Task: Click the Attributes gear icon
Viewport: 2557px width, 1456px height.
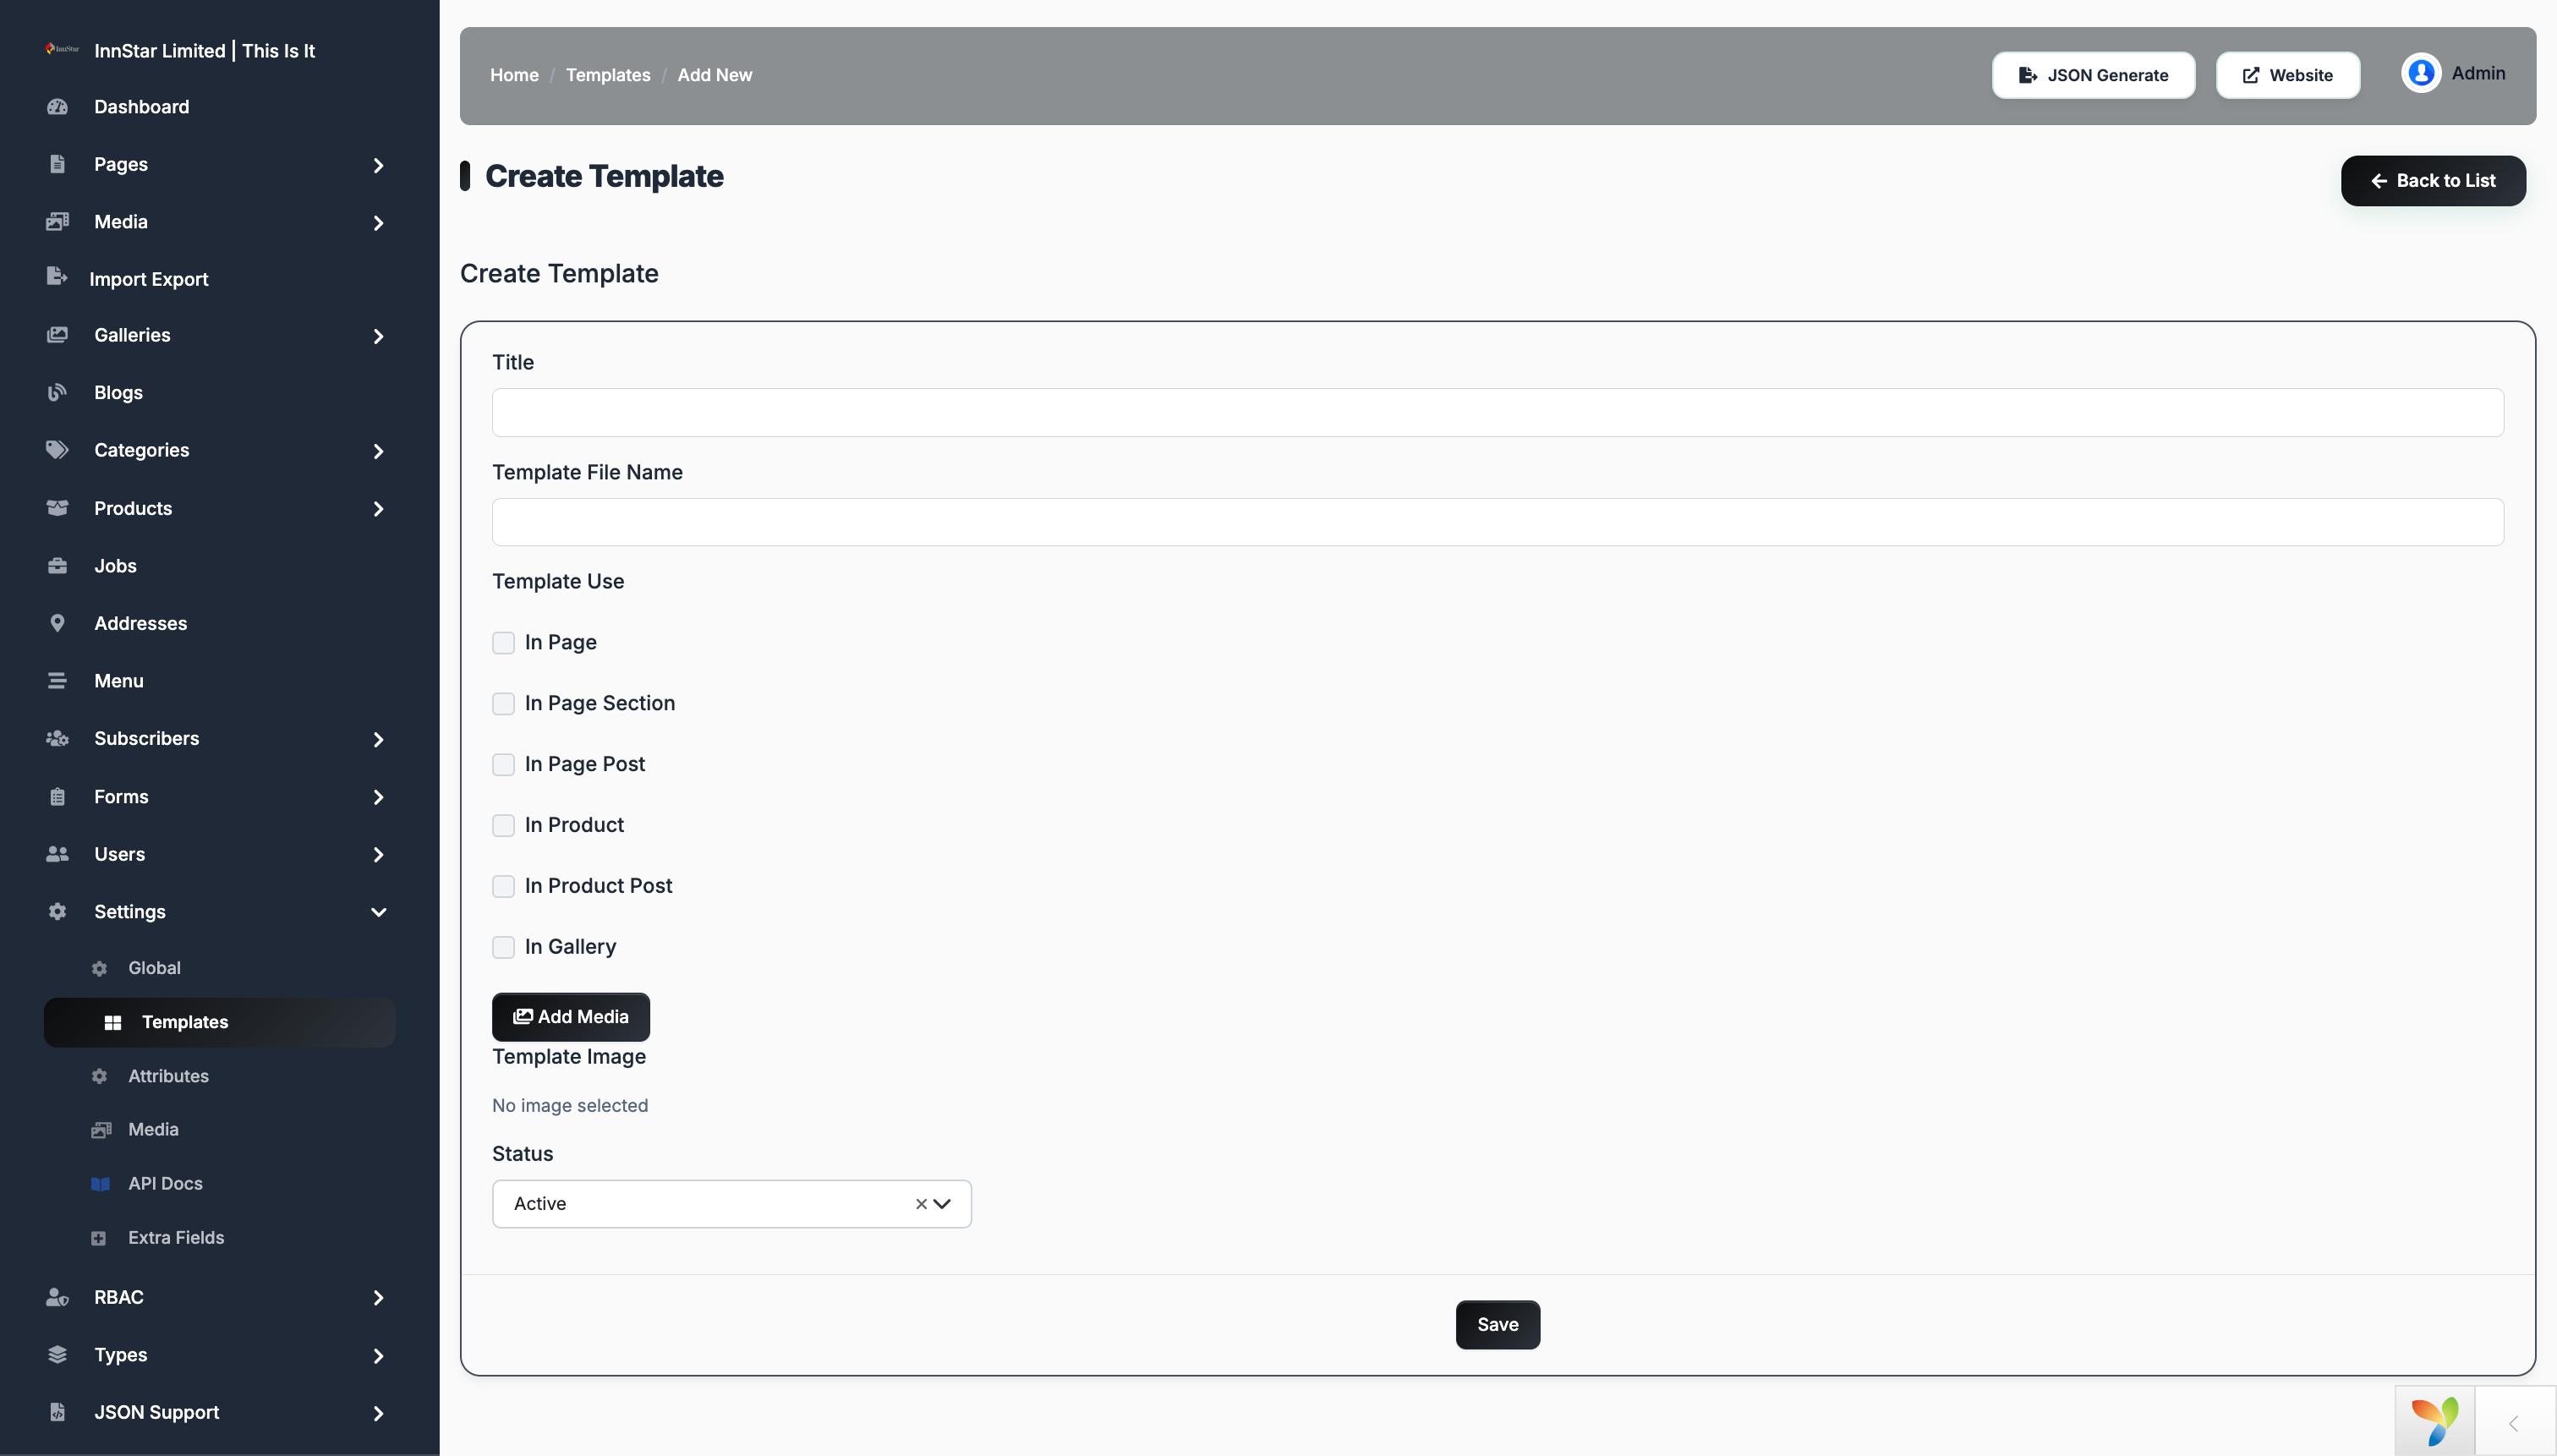Action: point(99,1076)
